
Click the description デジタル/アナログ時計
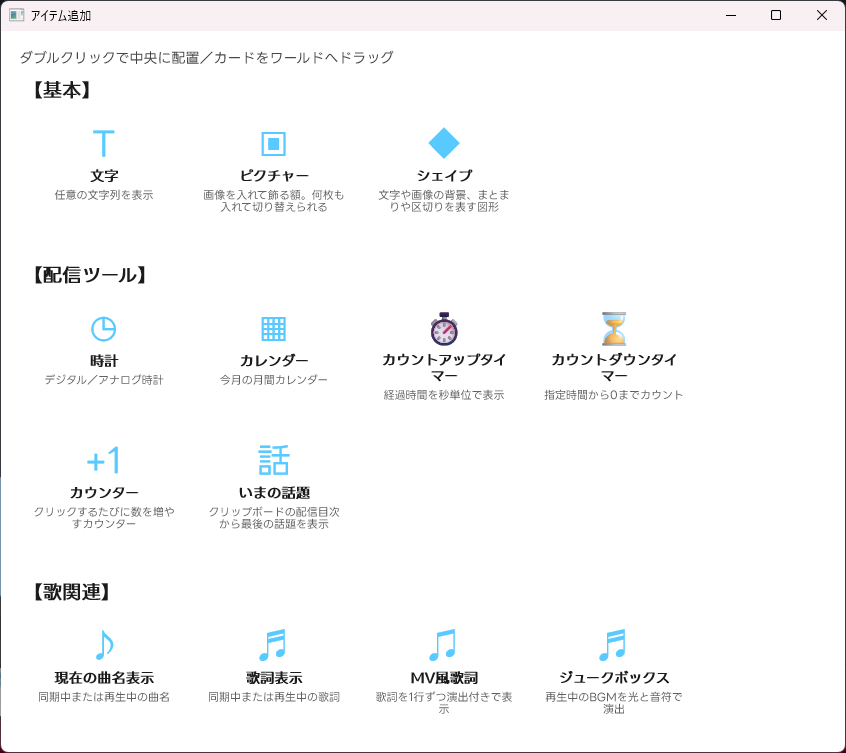point(104,380)
